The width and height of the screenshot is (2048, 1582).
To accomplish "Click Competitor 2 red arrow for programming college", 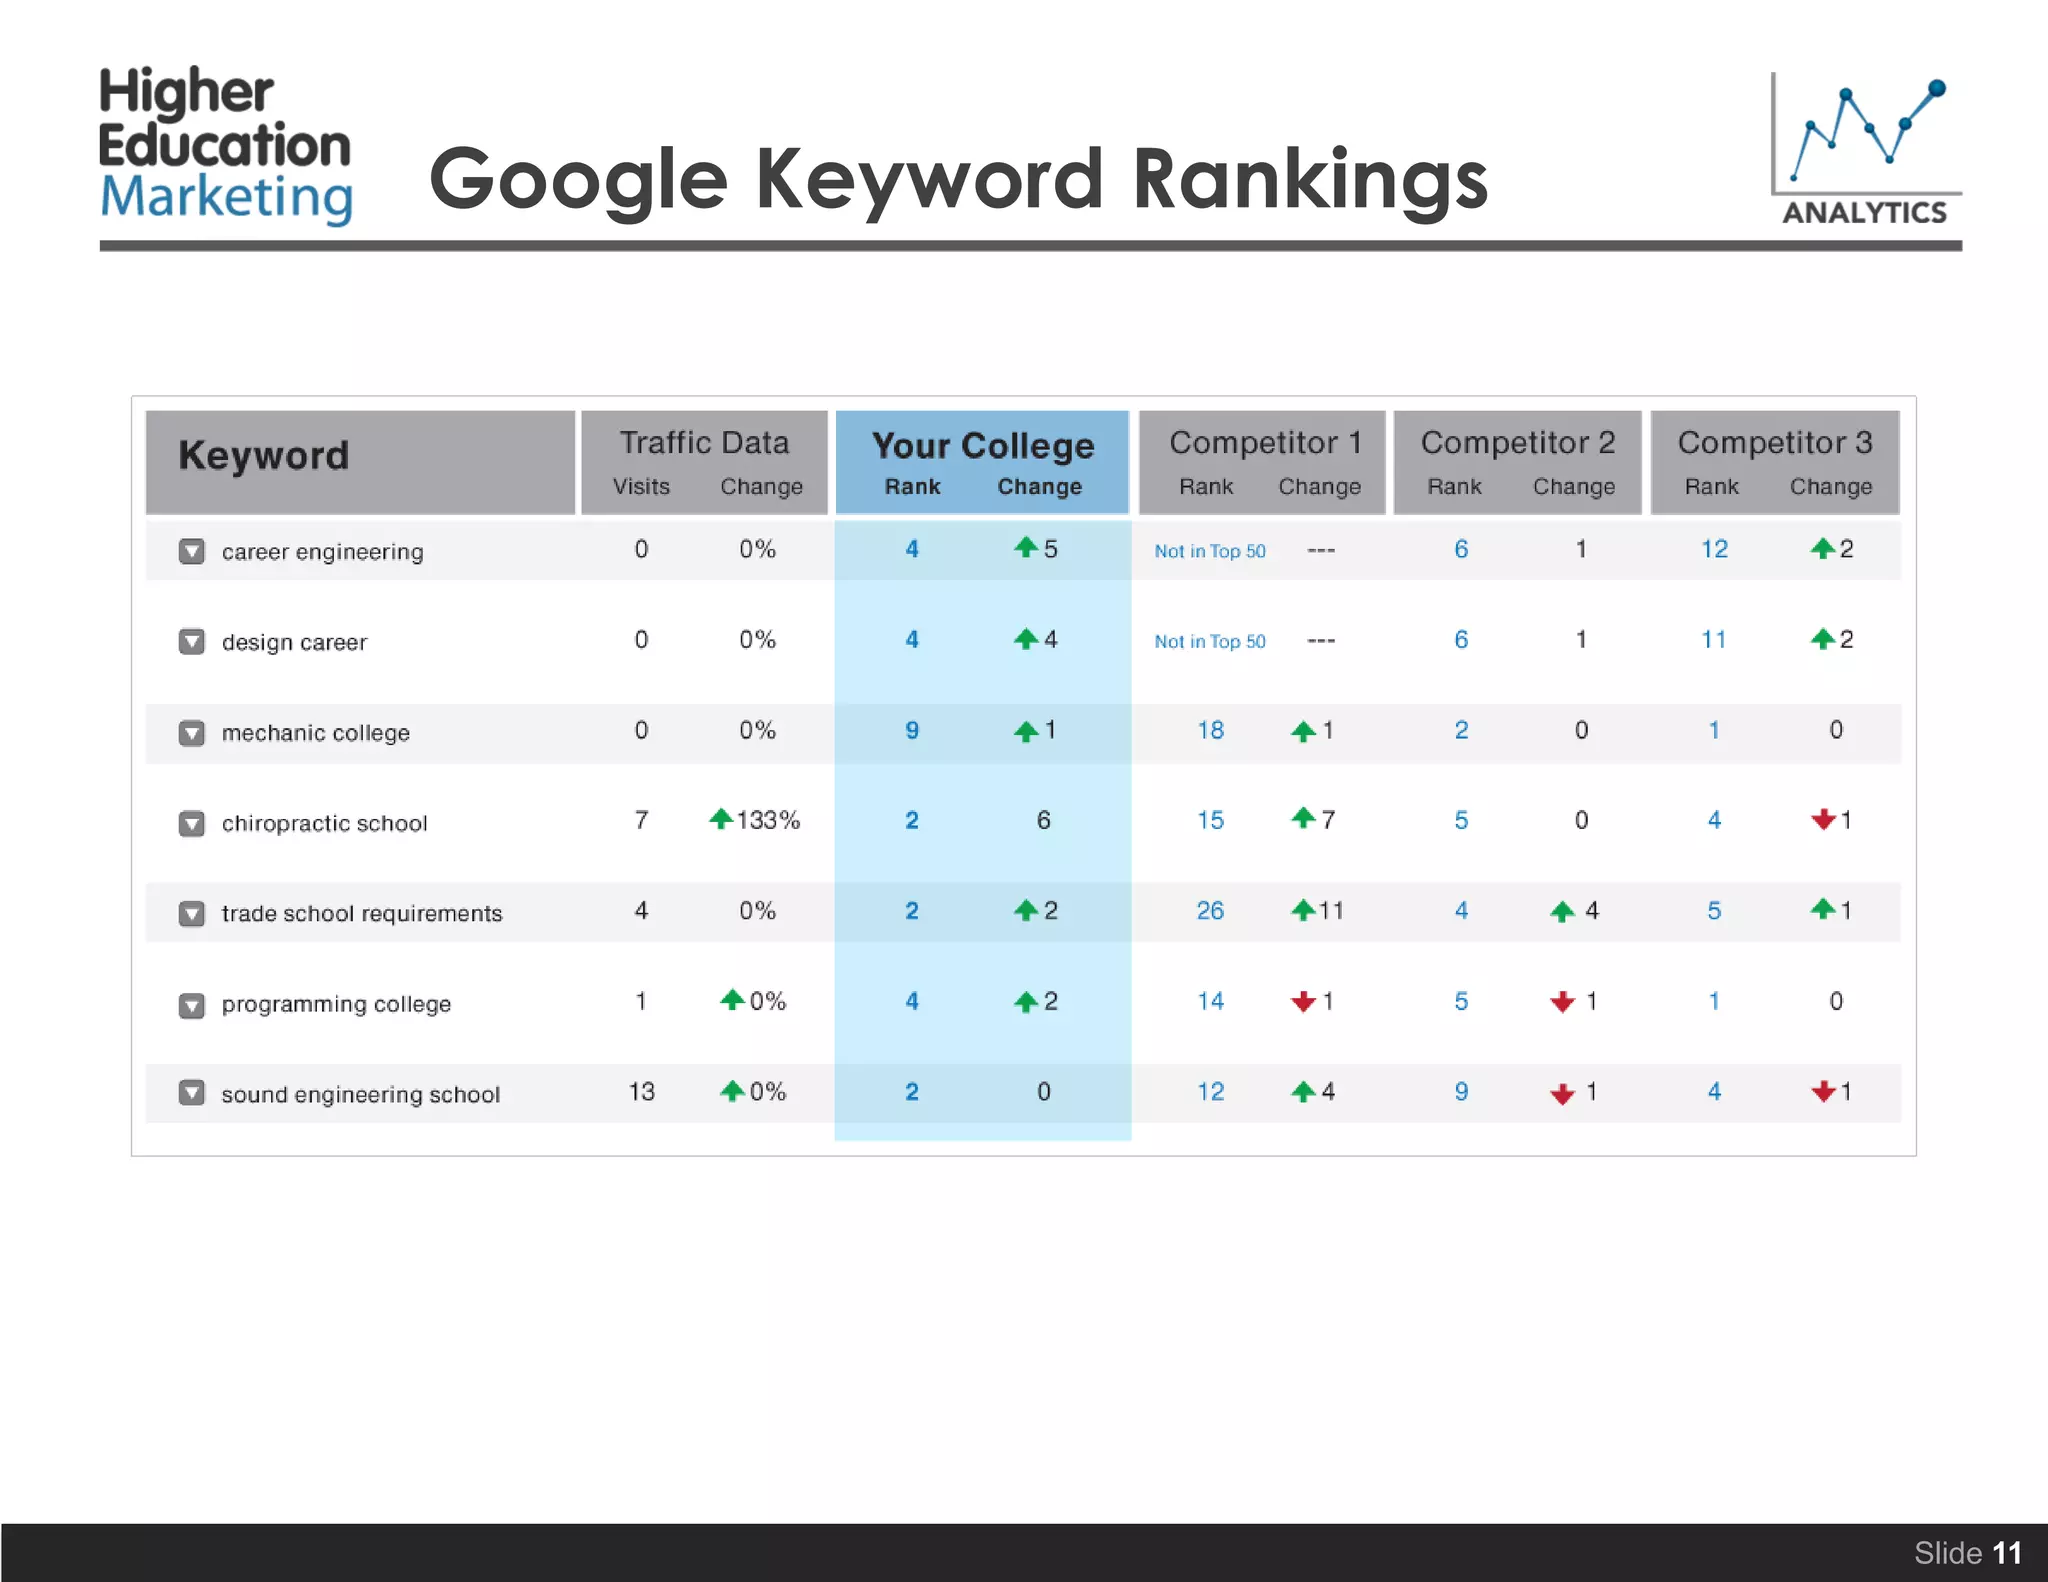I will [1563, 1002].
